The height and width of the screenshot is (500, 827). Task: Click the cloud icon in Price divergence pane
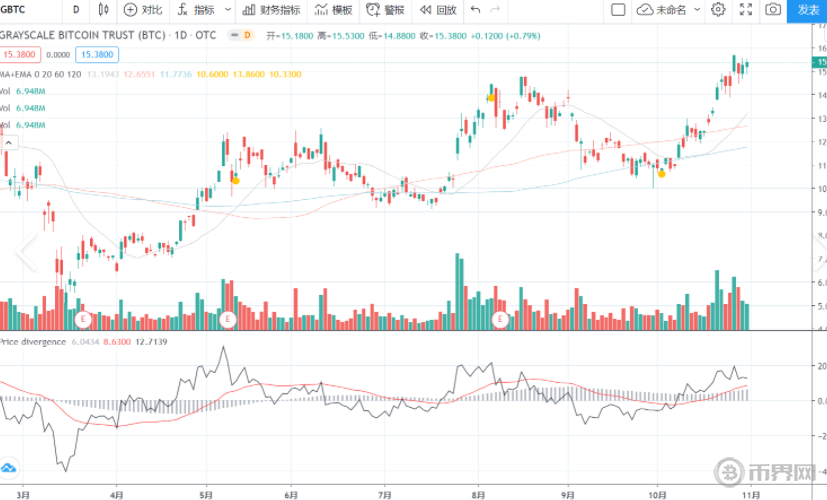point(10,467)
